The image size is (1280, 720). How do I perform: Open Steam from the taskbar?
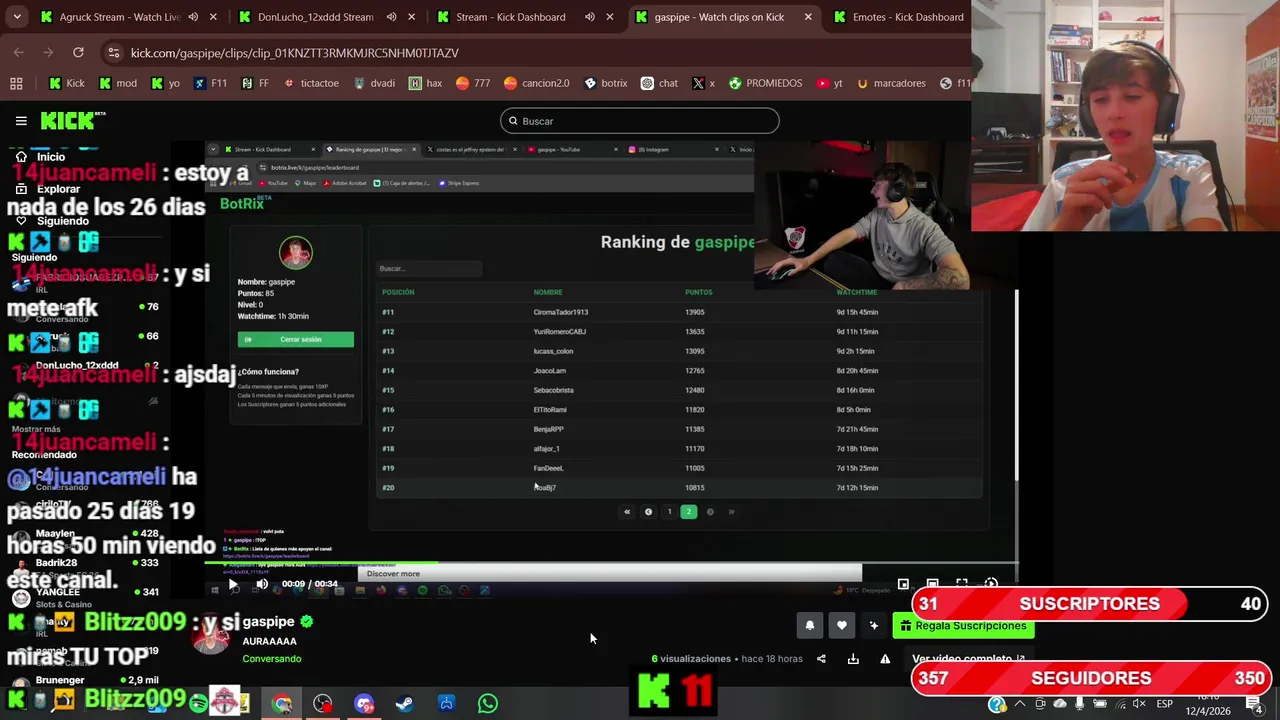pyautogui.click(x=404, y=703)
